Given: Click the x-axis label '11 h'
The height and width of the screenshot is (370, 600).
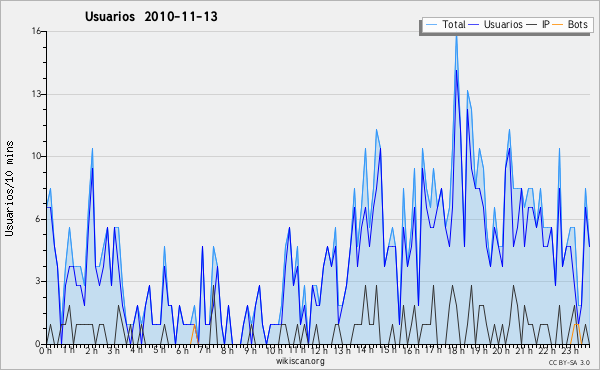Looking at the screenshot, I should pos(297,350).
